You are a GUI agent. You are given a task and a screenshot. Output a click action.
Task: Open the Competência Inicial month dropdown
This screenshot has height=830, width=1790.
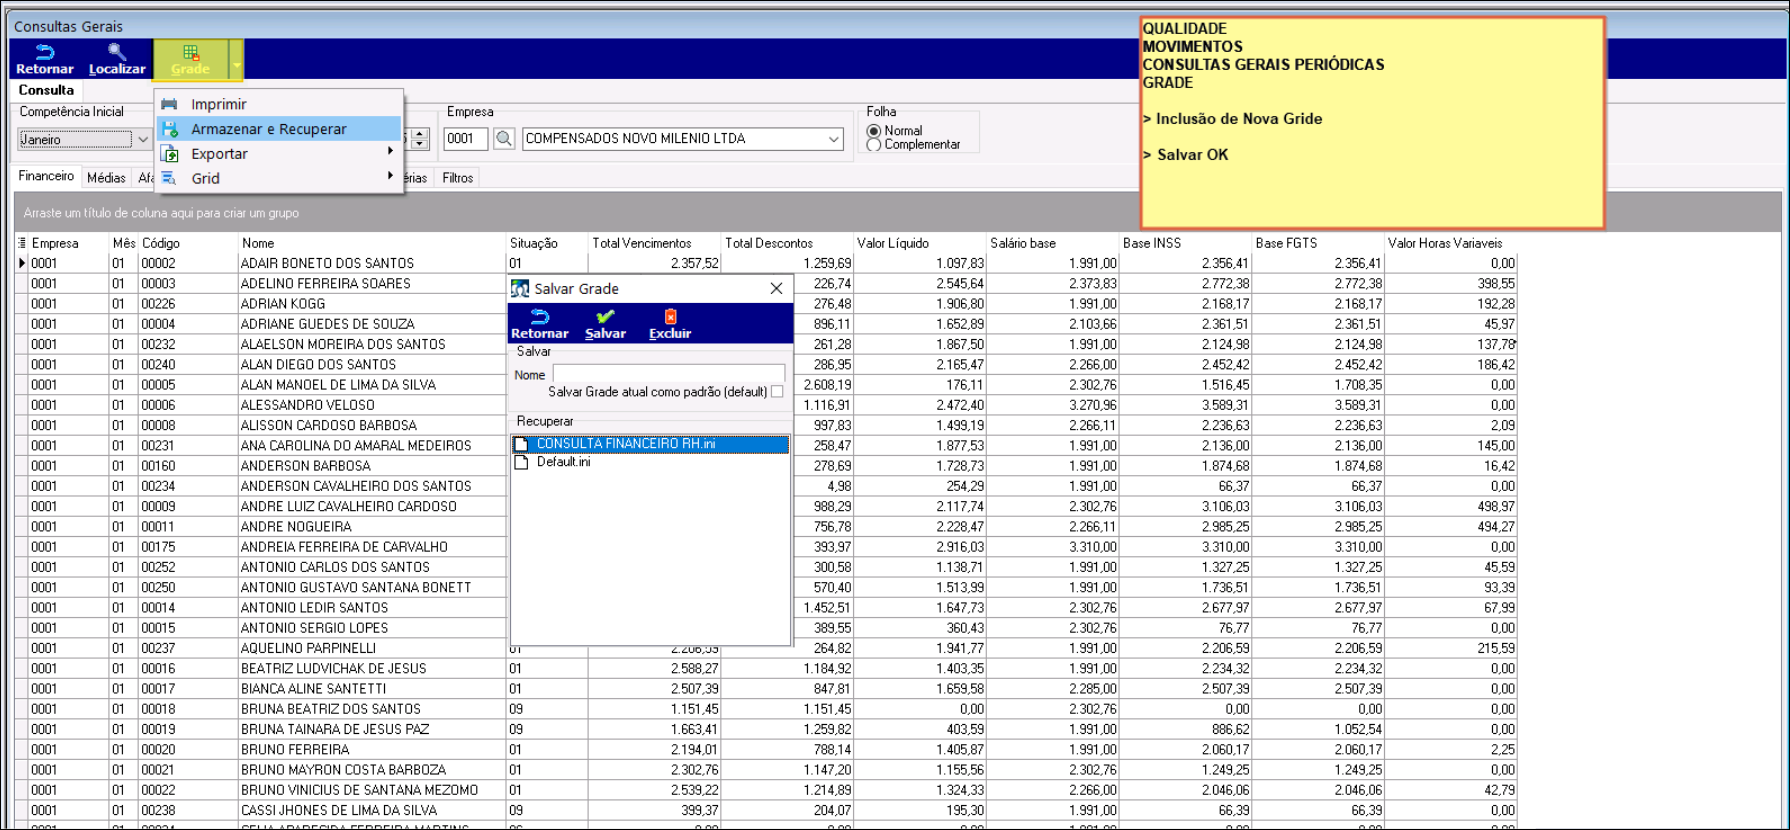pyautogui.click(x=143, y=139)
